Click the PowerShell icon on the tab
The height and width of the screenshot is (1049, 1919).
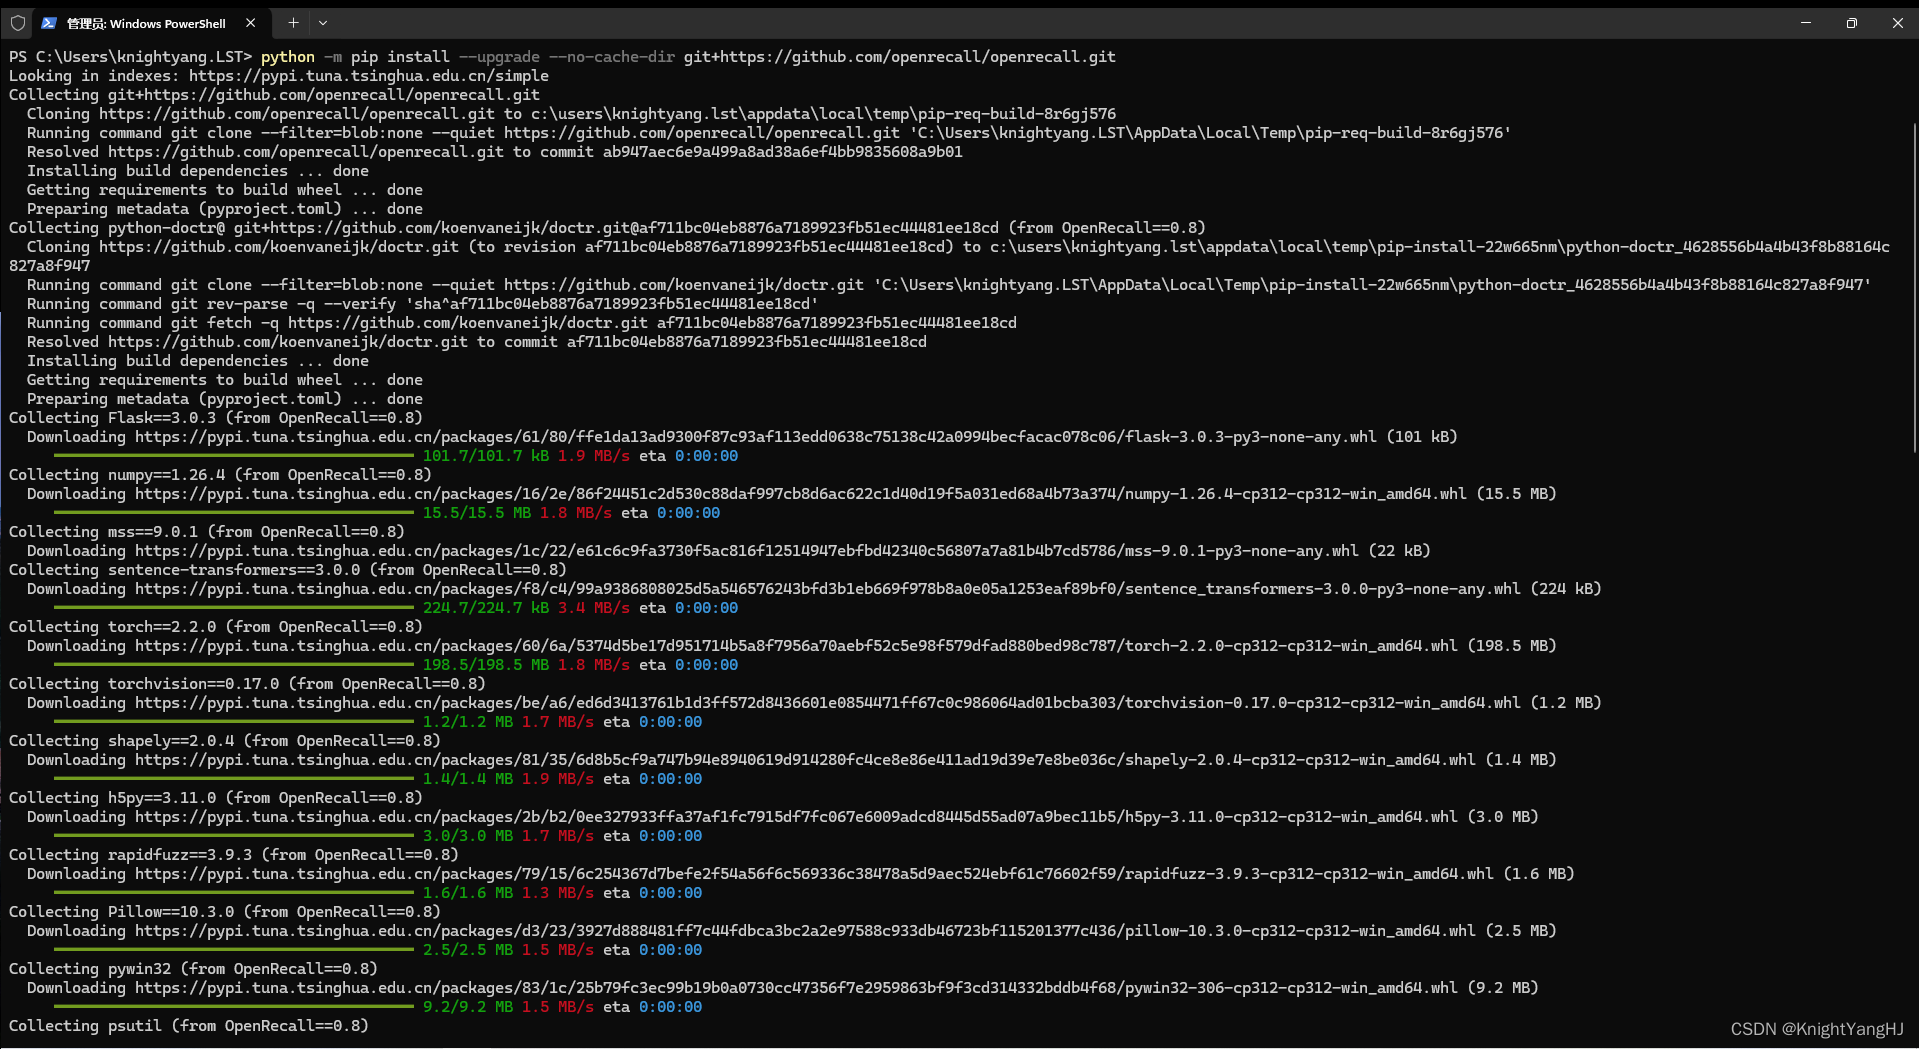[48, 23]
